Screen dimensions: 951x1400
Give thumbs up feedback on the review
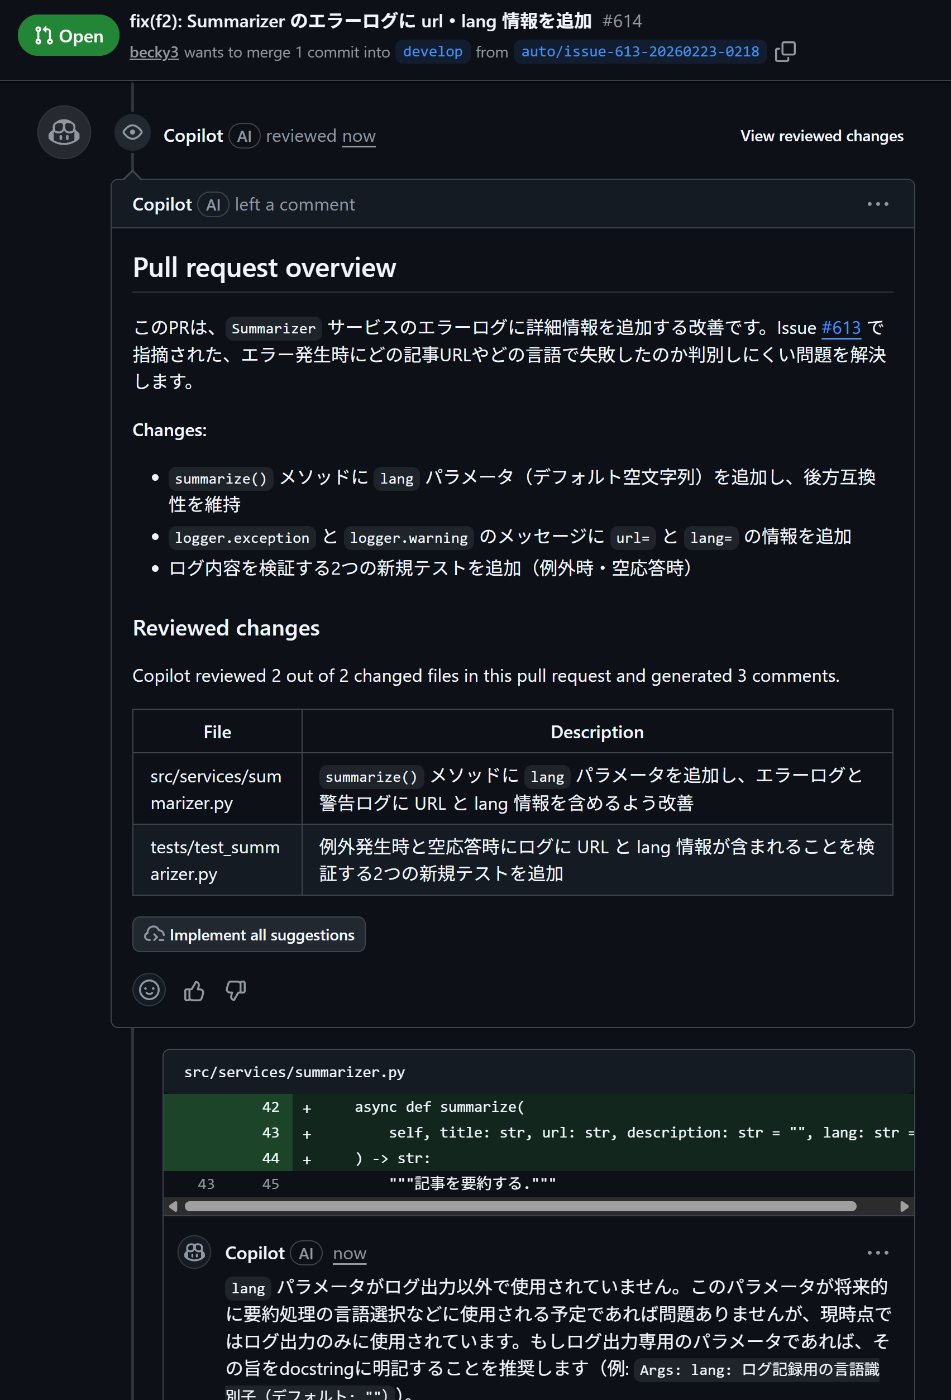(194, 990)
